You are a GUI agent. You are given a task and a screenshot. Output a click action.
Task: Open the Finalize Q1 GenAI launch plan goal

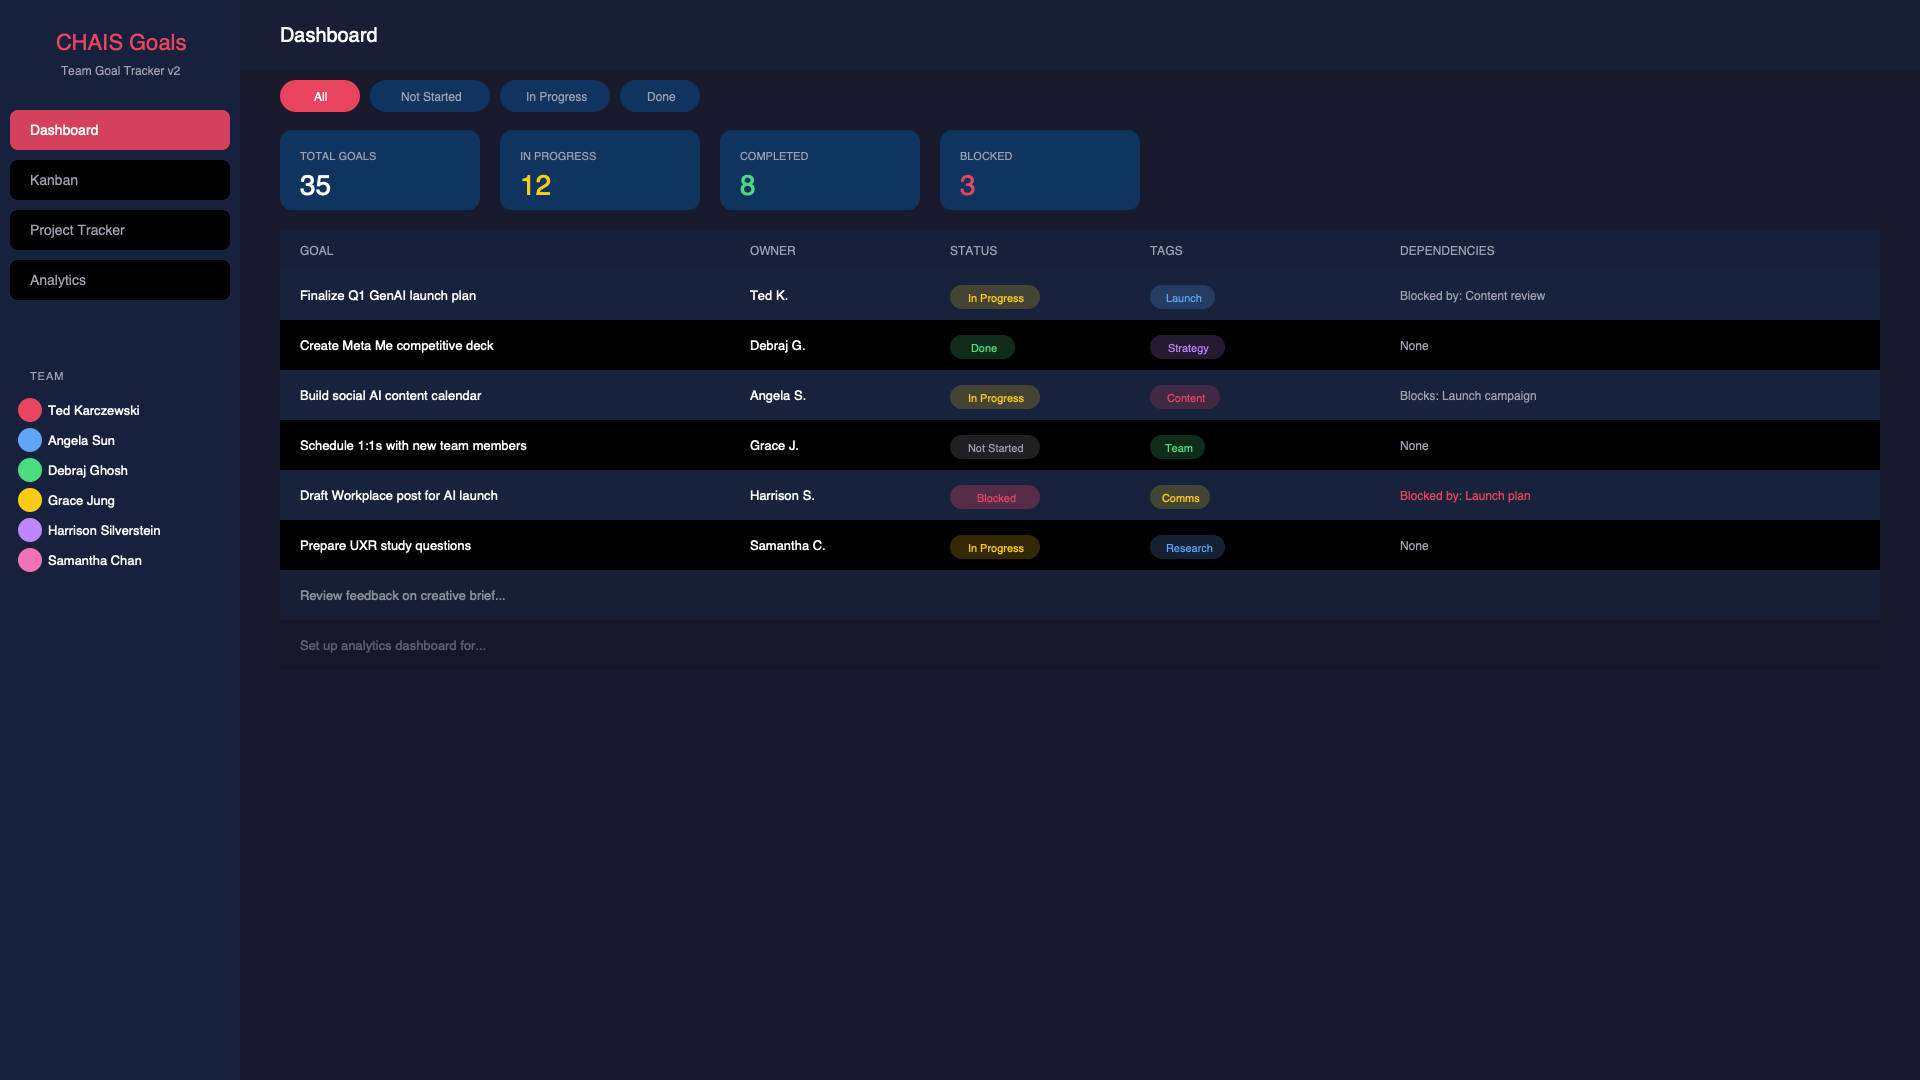[388, 296]
